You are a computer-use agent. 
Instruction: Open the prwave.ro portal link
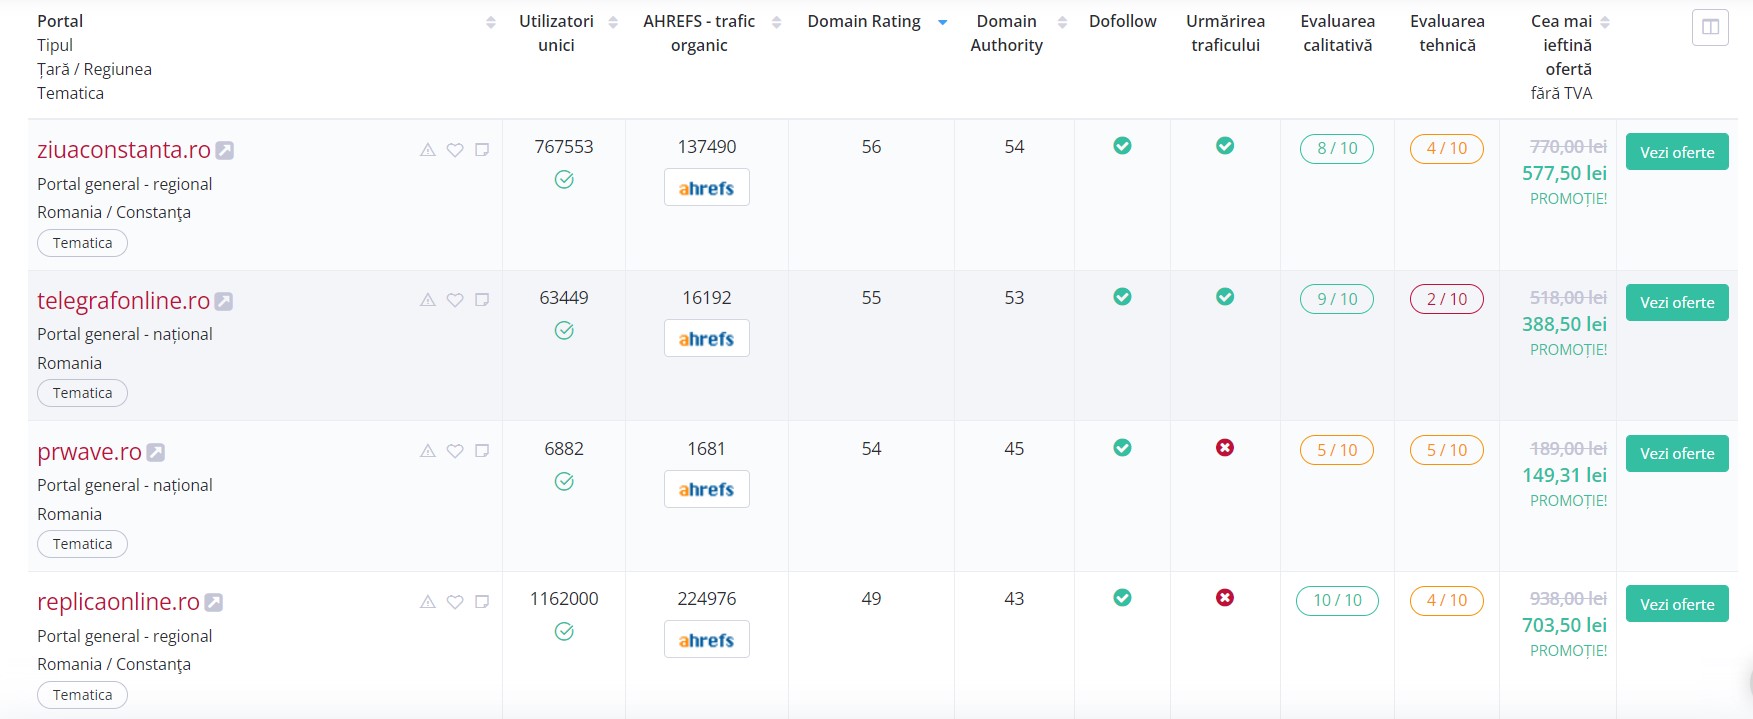[x=89, y=452]
